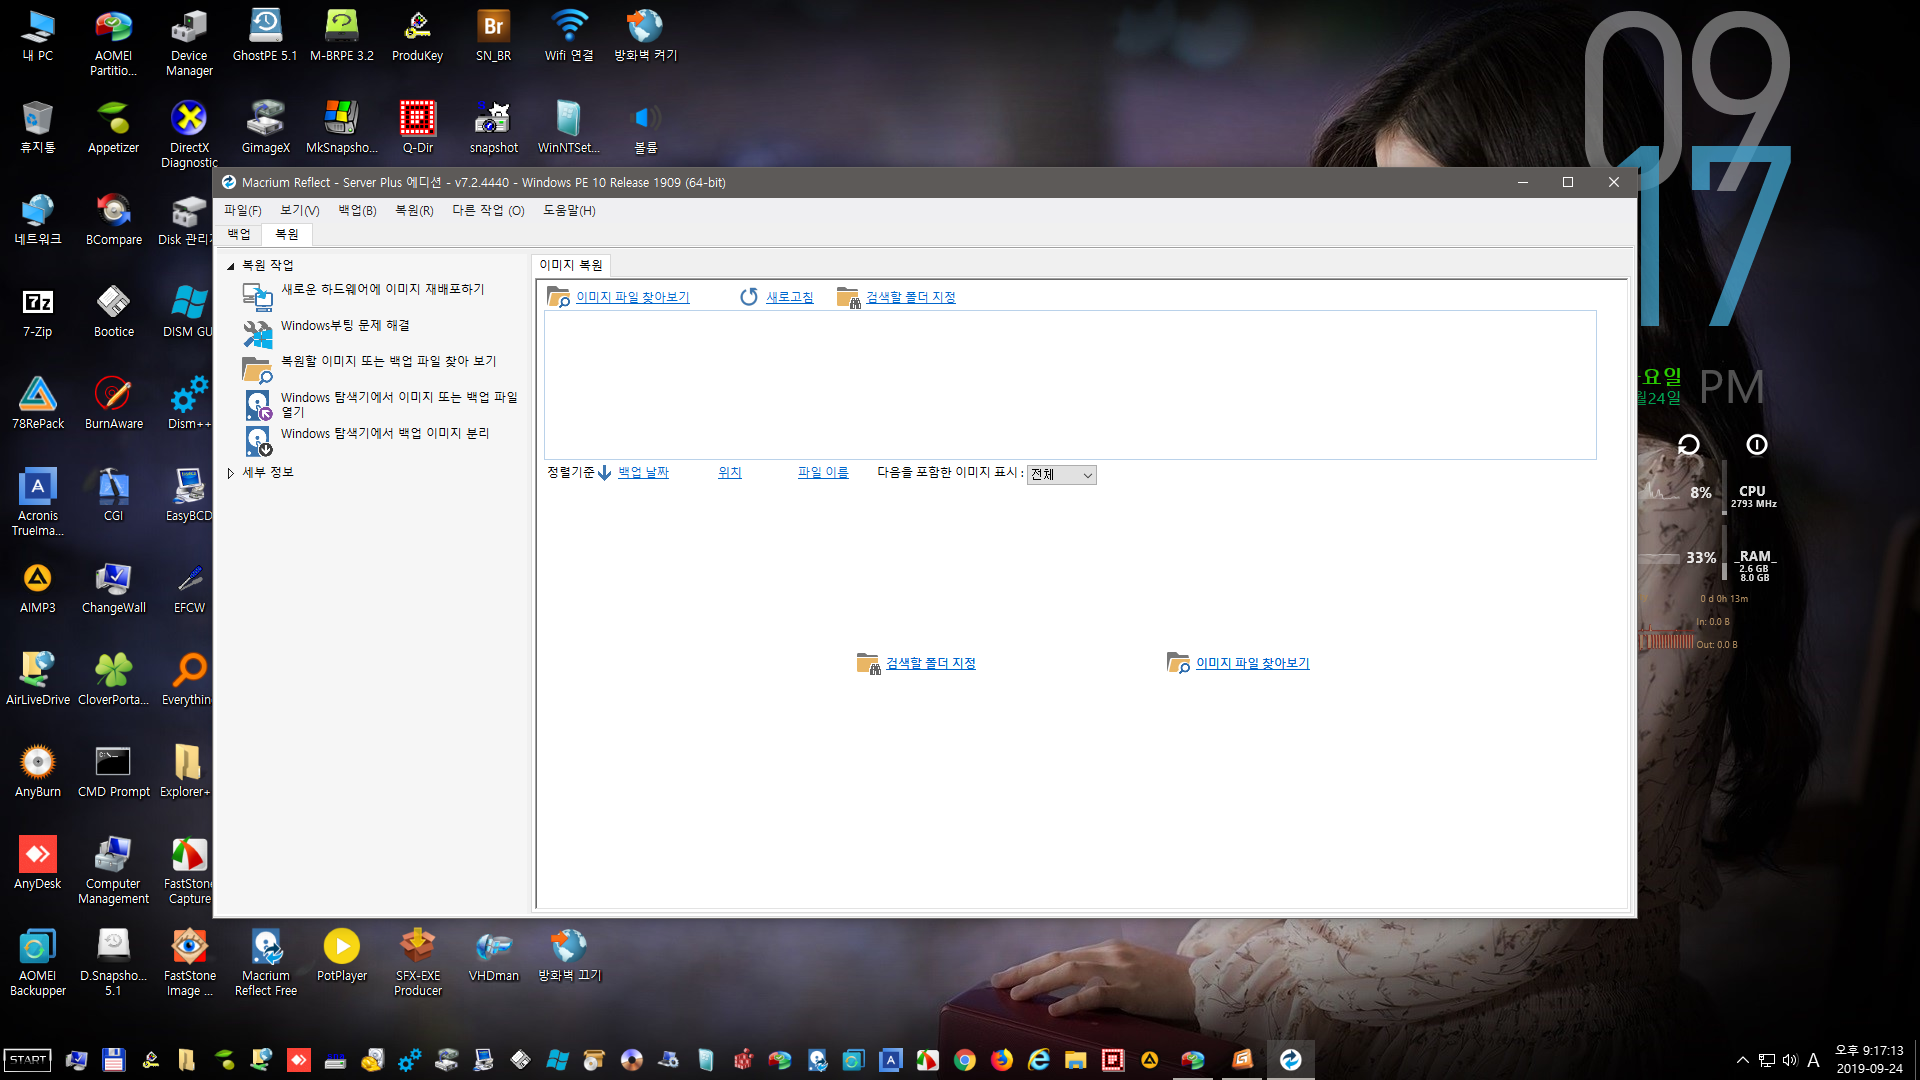Open the 다른 작업 (O) menu
Viewport: 1920px width, 1080px height.
click(488, 210)
